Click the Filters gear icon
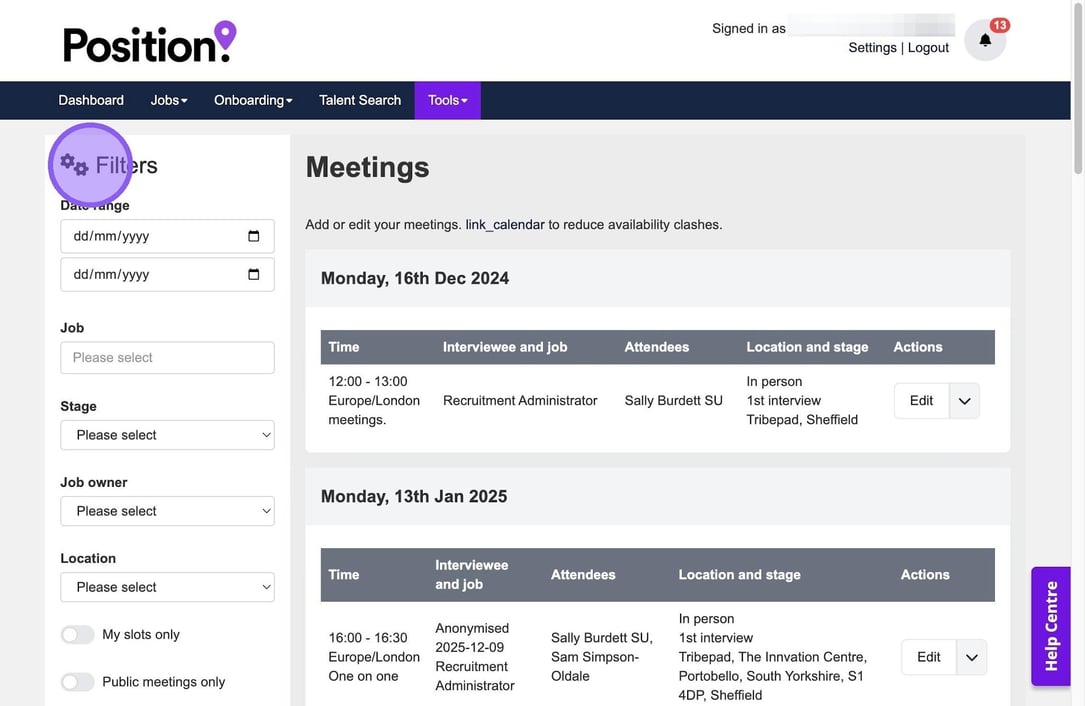 point(74,165)
